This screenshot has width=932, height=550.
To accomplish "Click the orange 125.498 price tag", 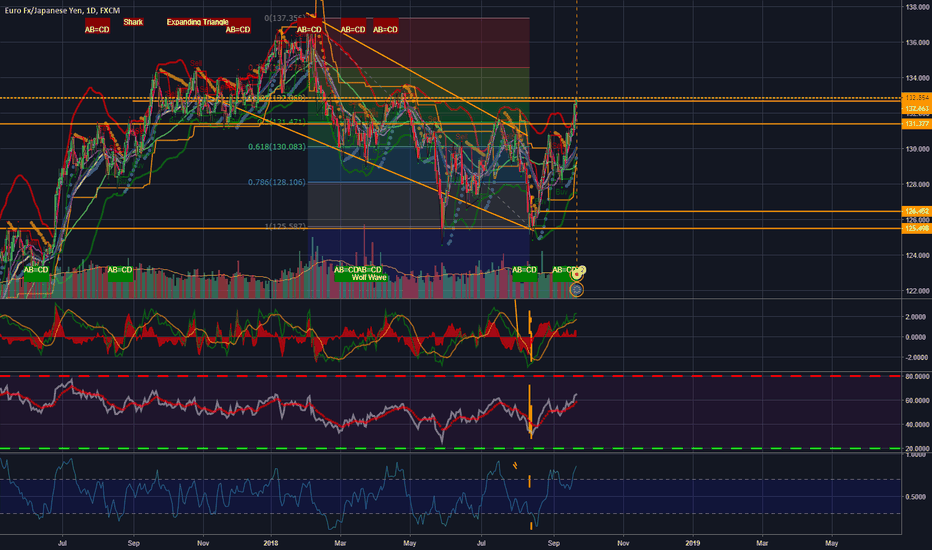I will (x=917, y=228).
